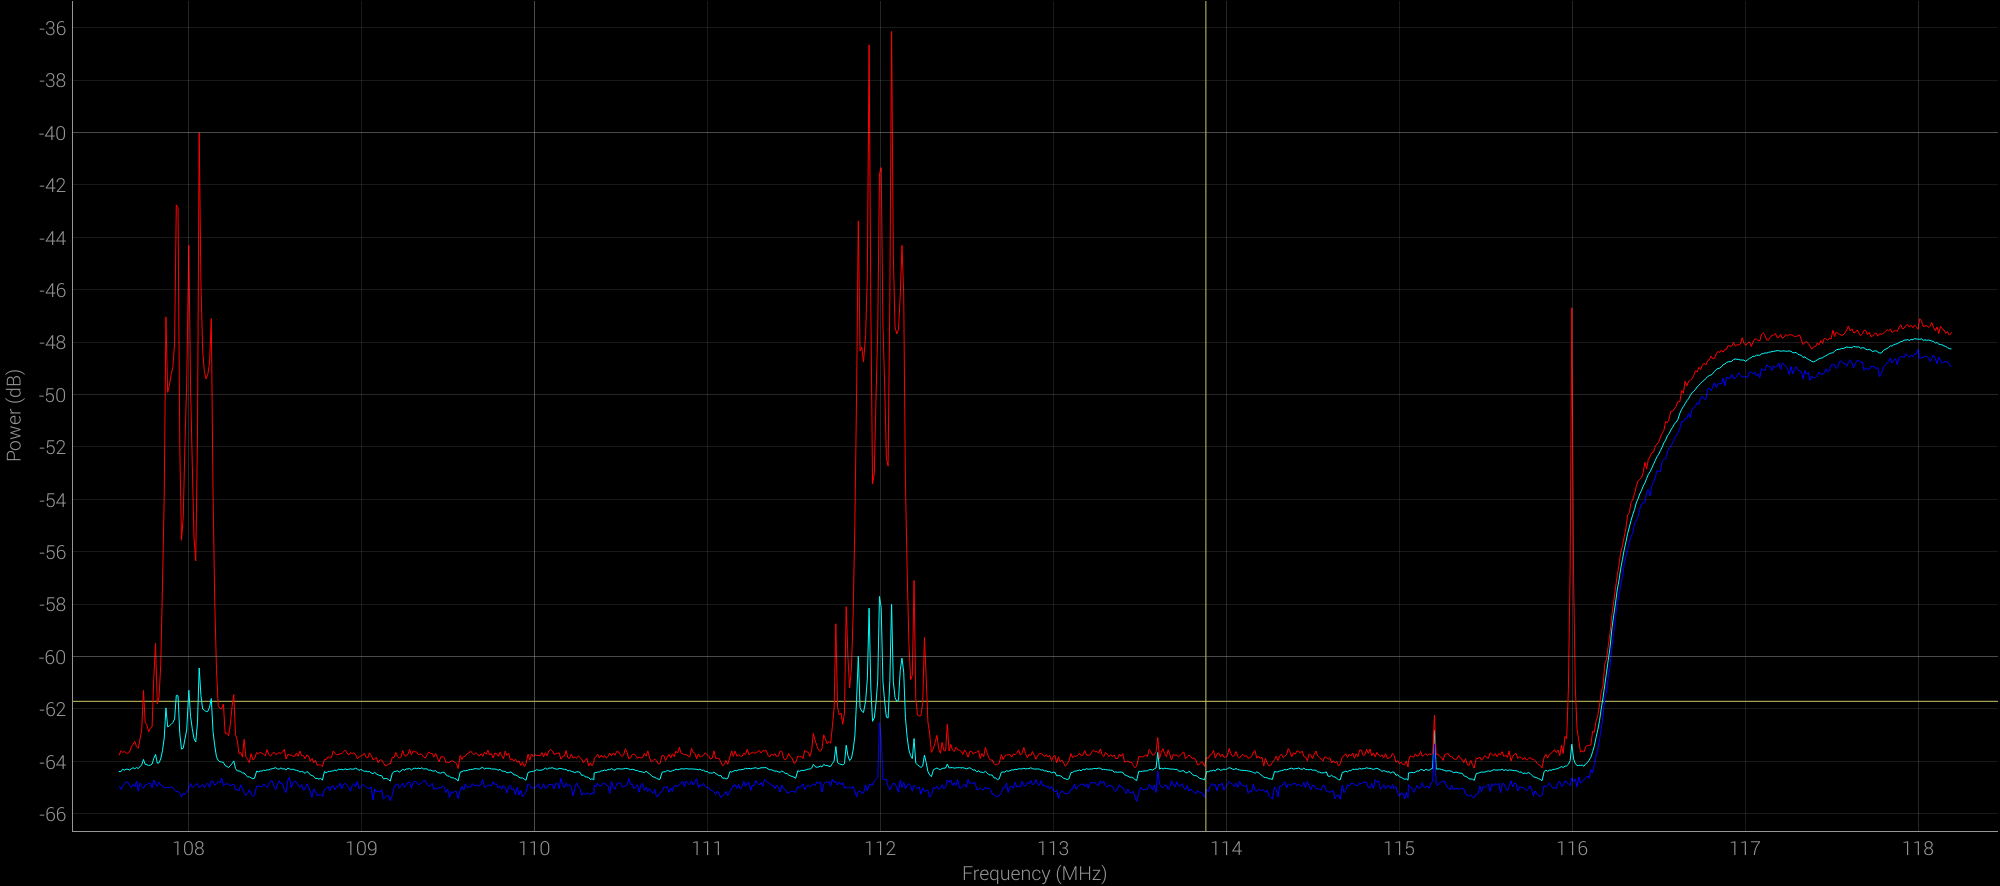
Task: Click the small spike near 115.2 MHz
Action: [1434, 718]
